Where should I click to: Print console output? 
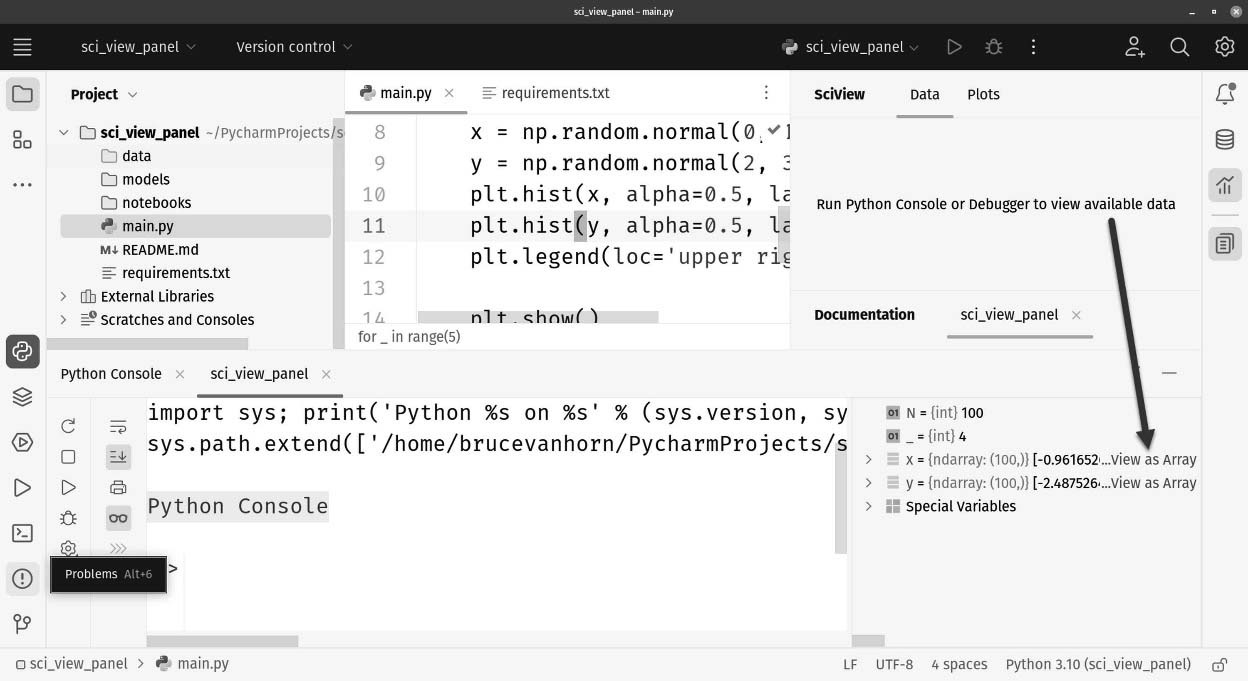click(118, 488)
